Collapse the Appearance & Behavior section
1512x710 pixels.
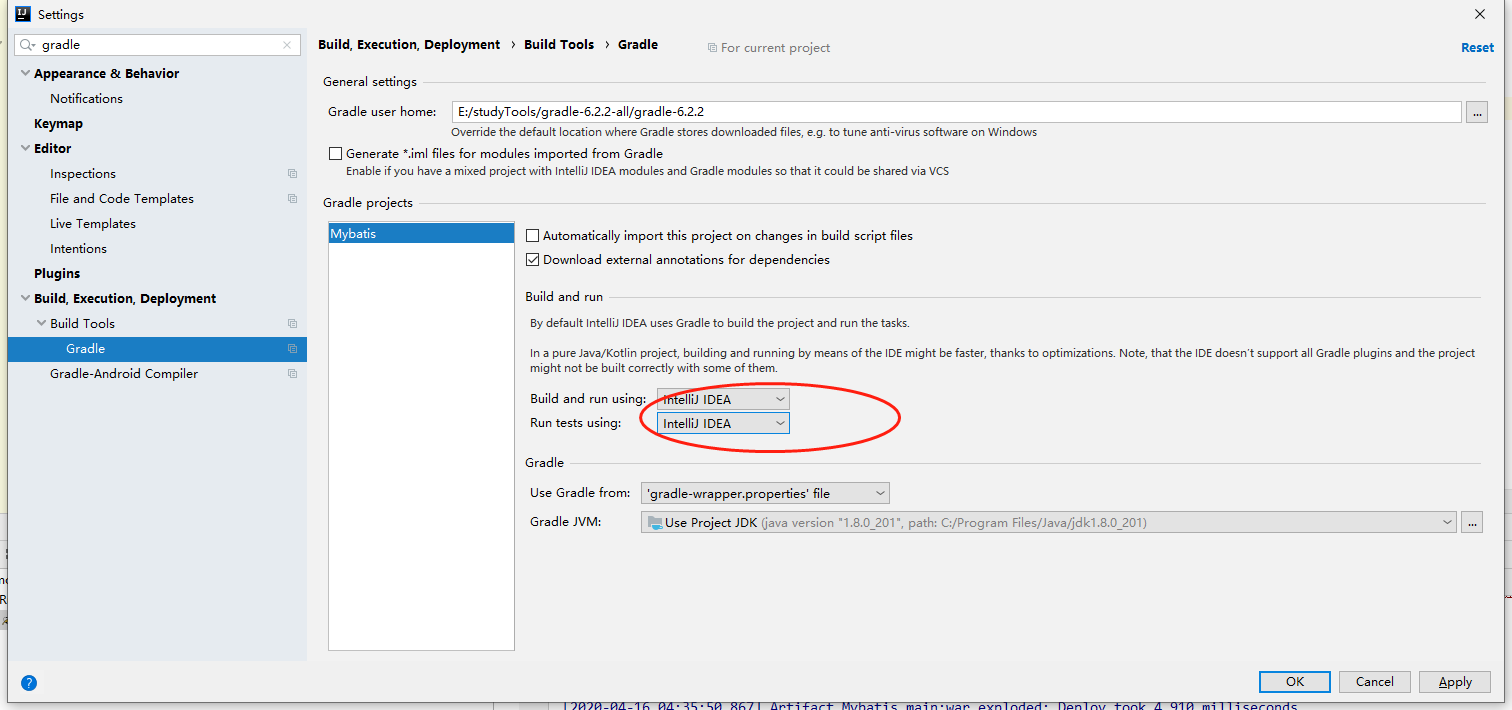click(25, 74)
